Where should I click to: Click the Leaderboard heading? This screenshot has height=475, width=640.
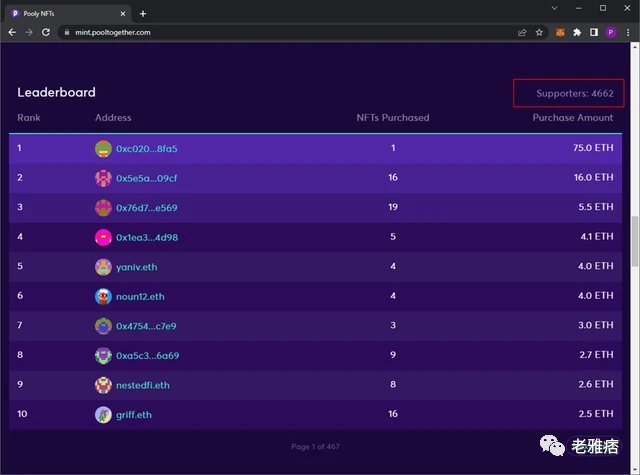click(56, 92)
